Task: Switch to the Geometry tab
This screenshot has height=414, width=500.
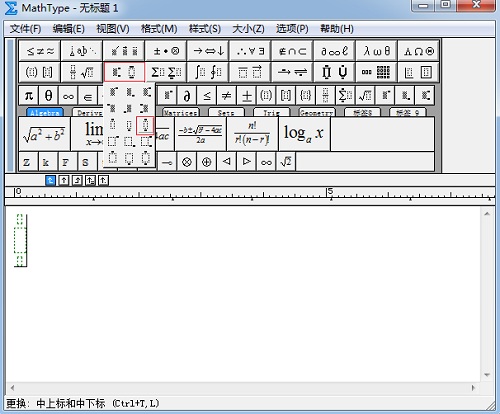Action: click(x=317, y=113)
